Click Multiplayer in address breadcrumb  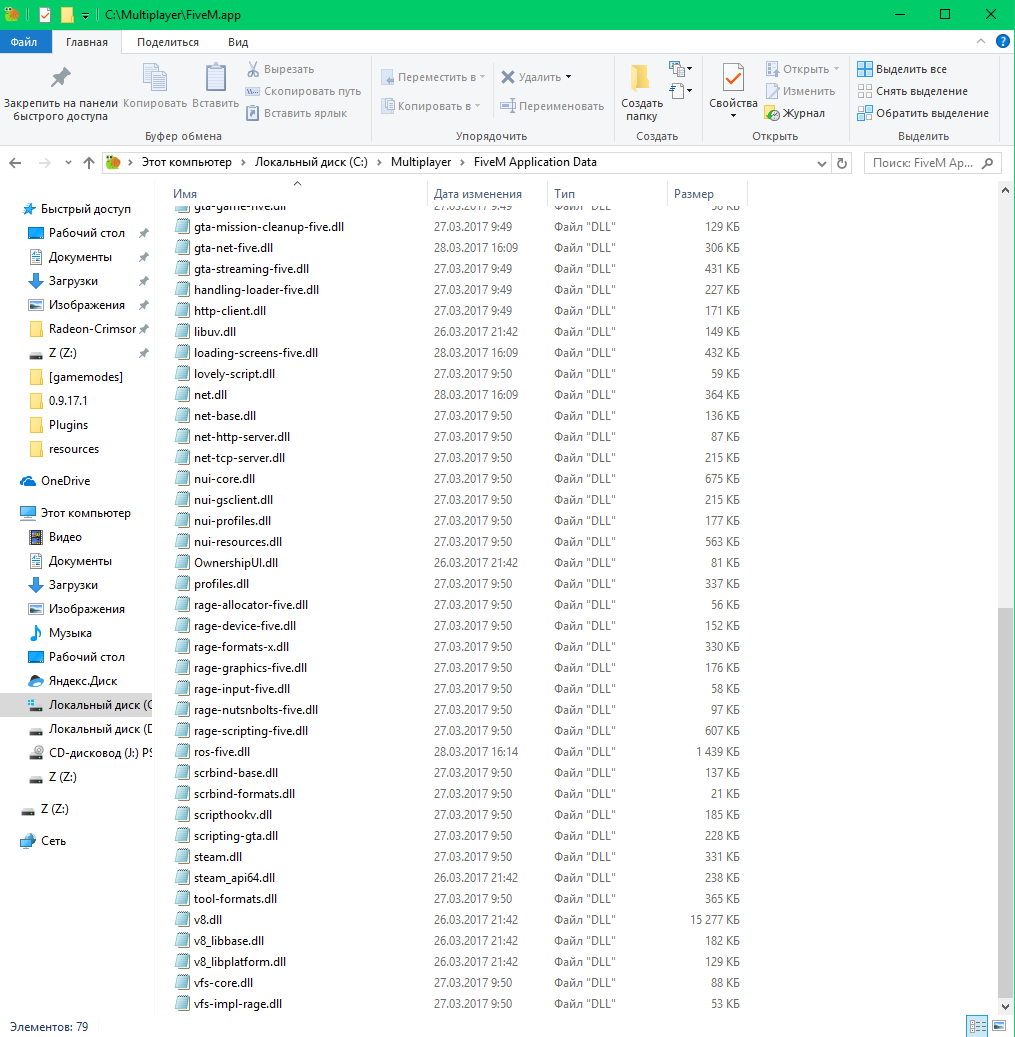(421, 162)
